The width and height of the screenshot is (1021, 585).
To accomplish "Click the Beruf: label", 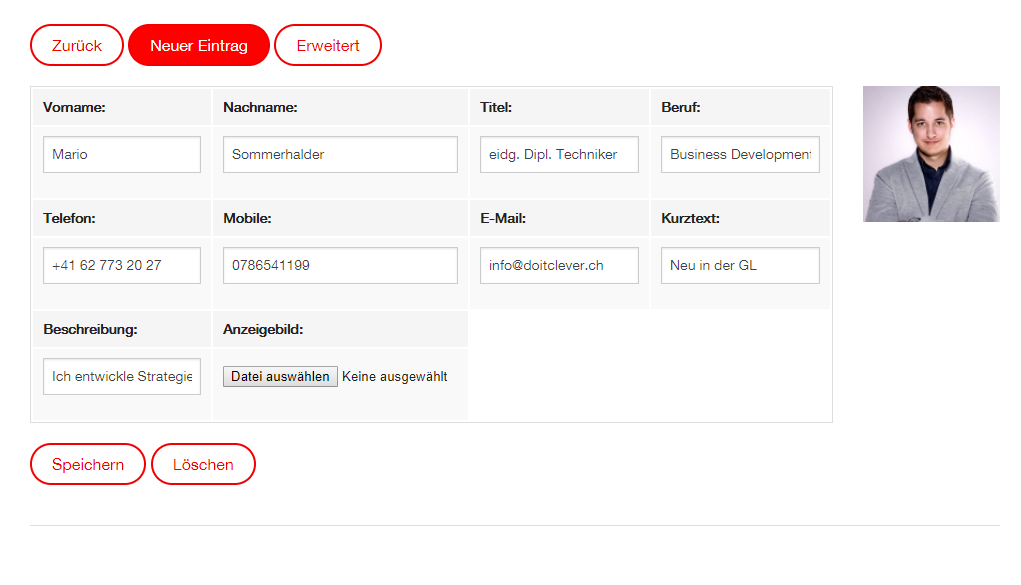I will pyautogui.click(x=680, y=107).
